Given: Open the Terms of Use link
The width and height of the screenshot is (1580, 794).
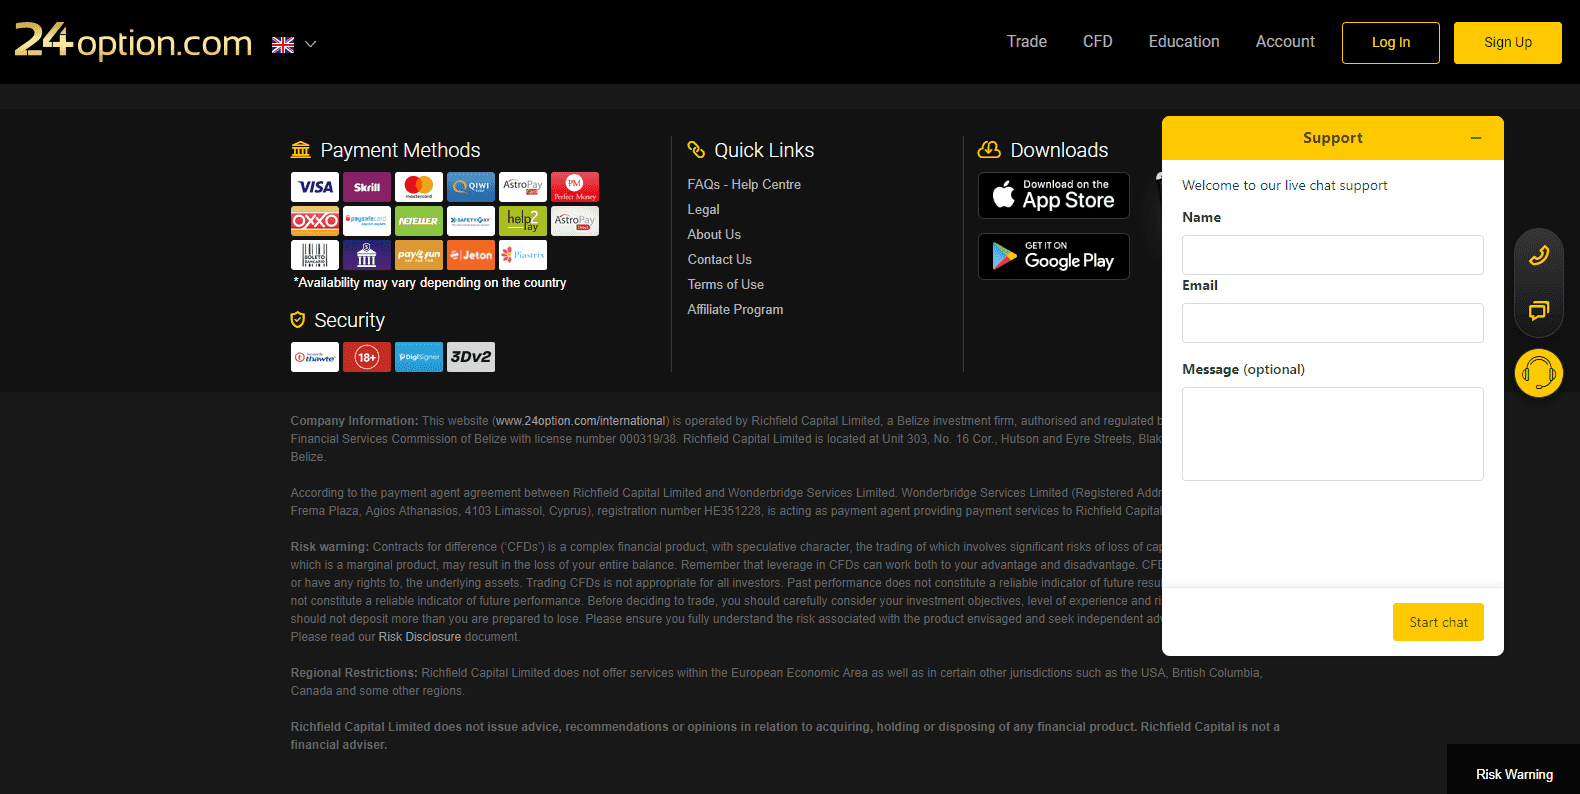Looking at the screenshot, I should pyautogui.click(x=725, y=285).
